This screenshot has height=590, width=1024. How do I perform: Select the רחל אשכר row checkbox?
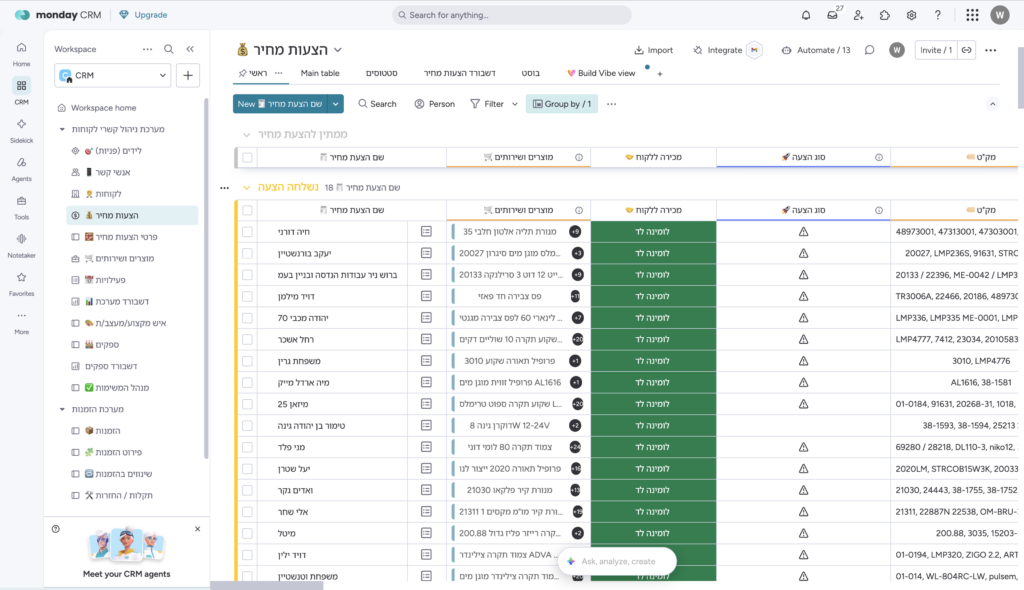tap(247, 339)
